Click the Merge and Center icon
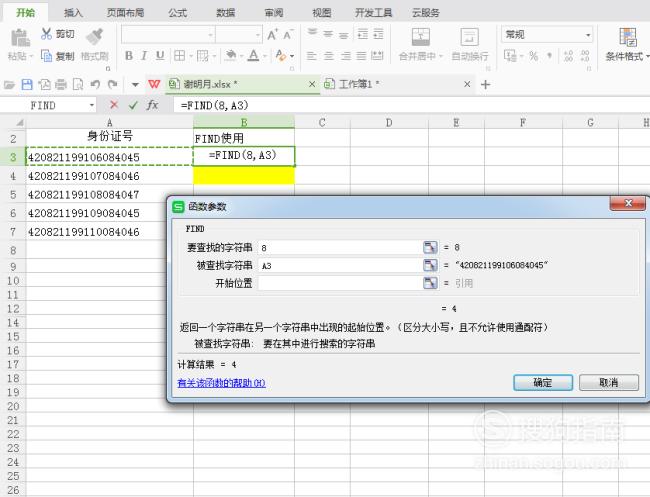Screen dimensions: 650x497 tap(420, 37)
